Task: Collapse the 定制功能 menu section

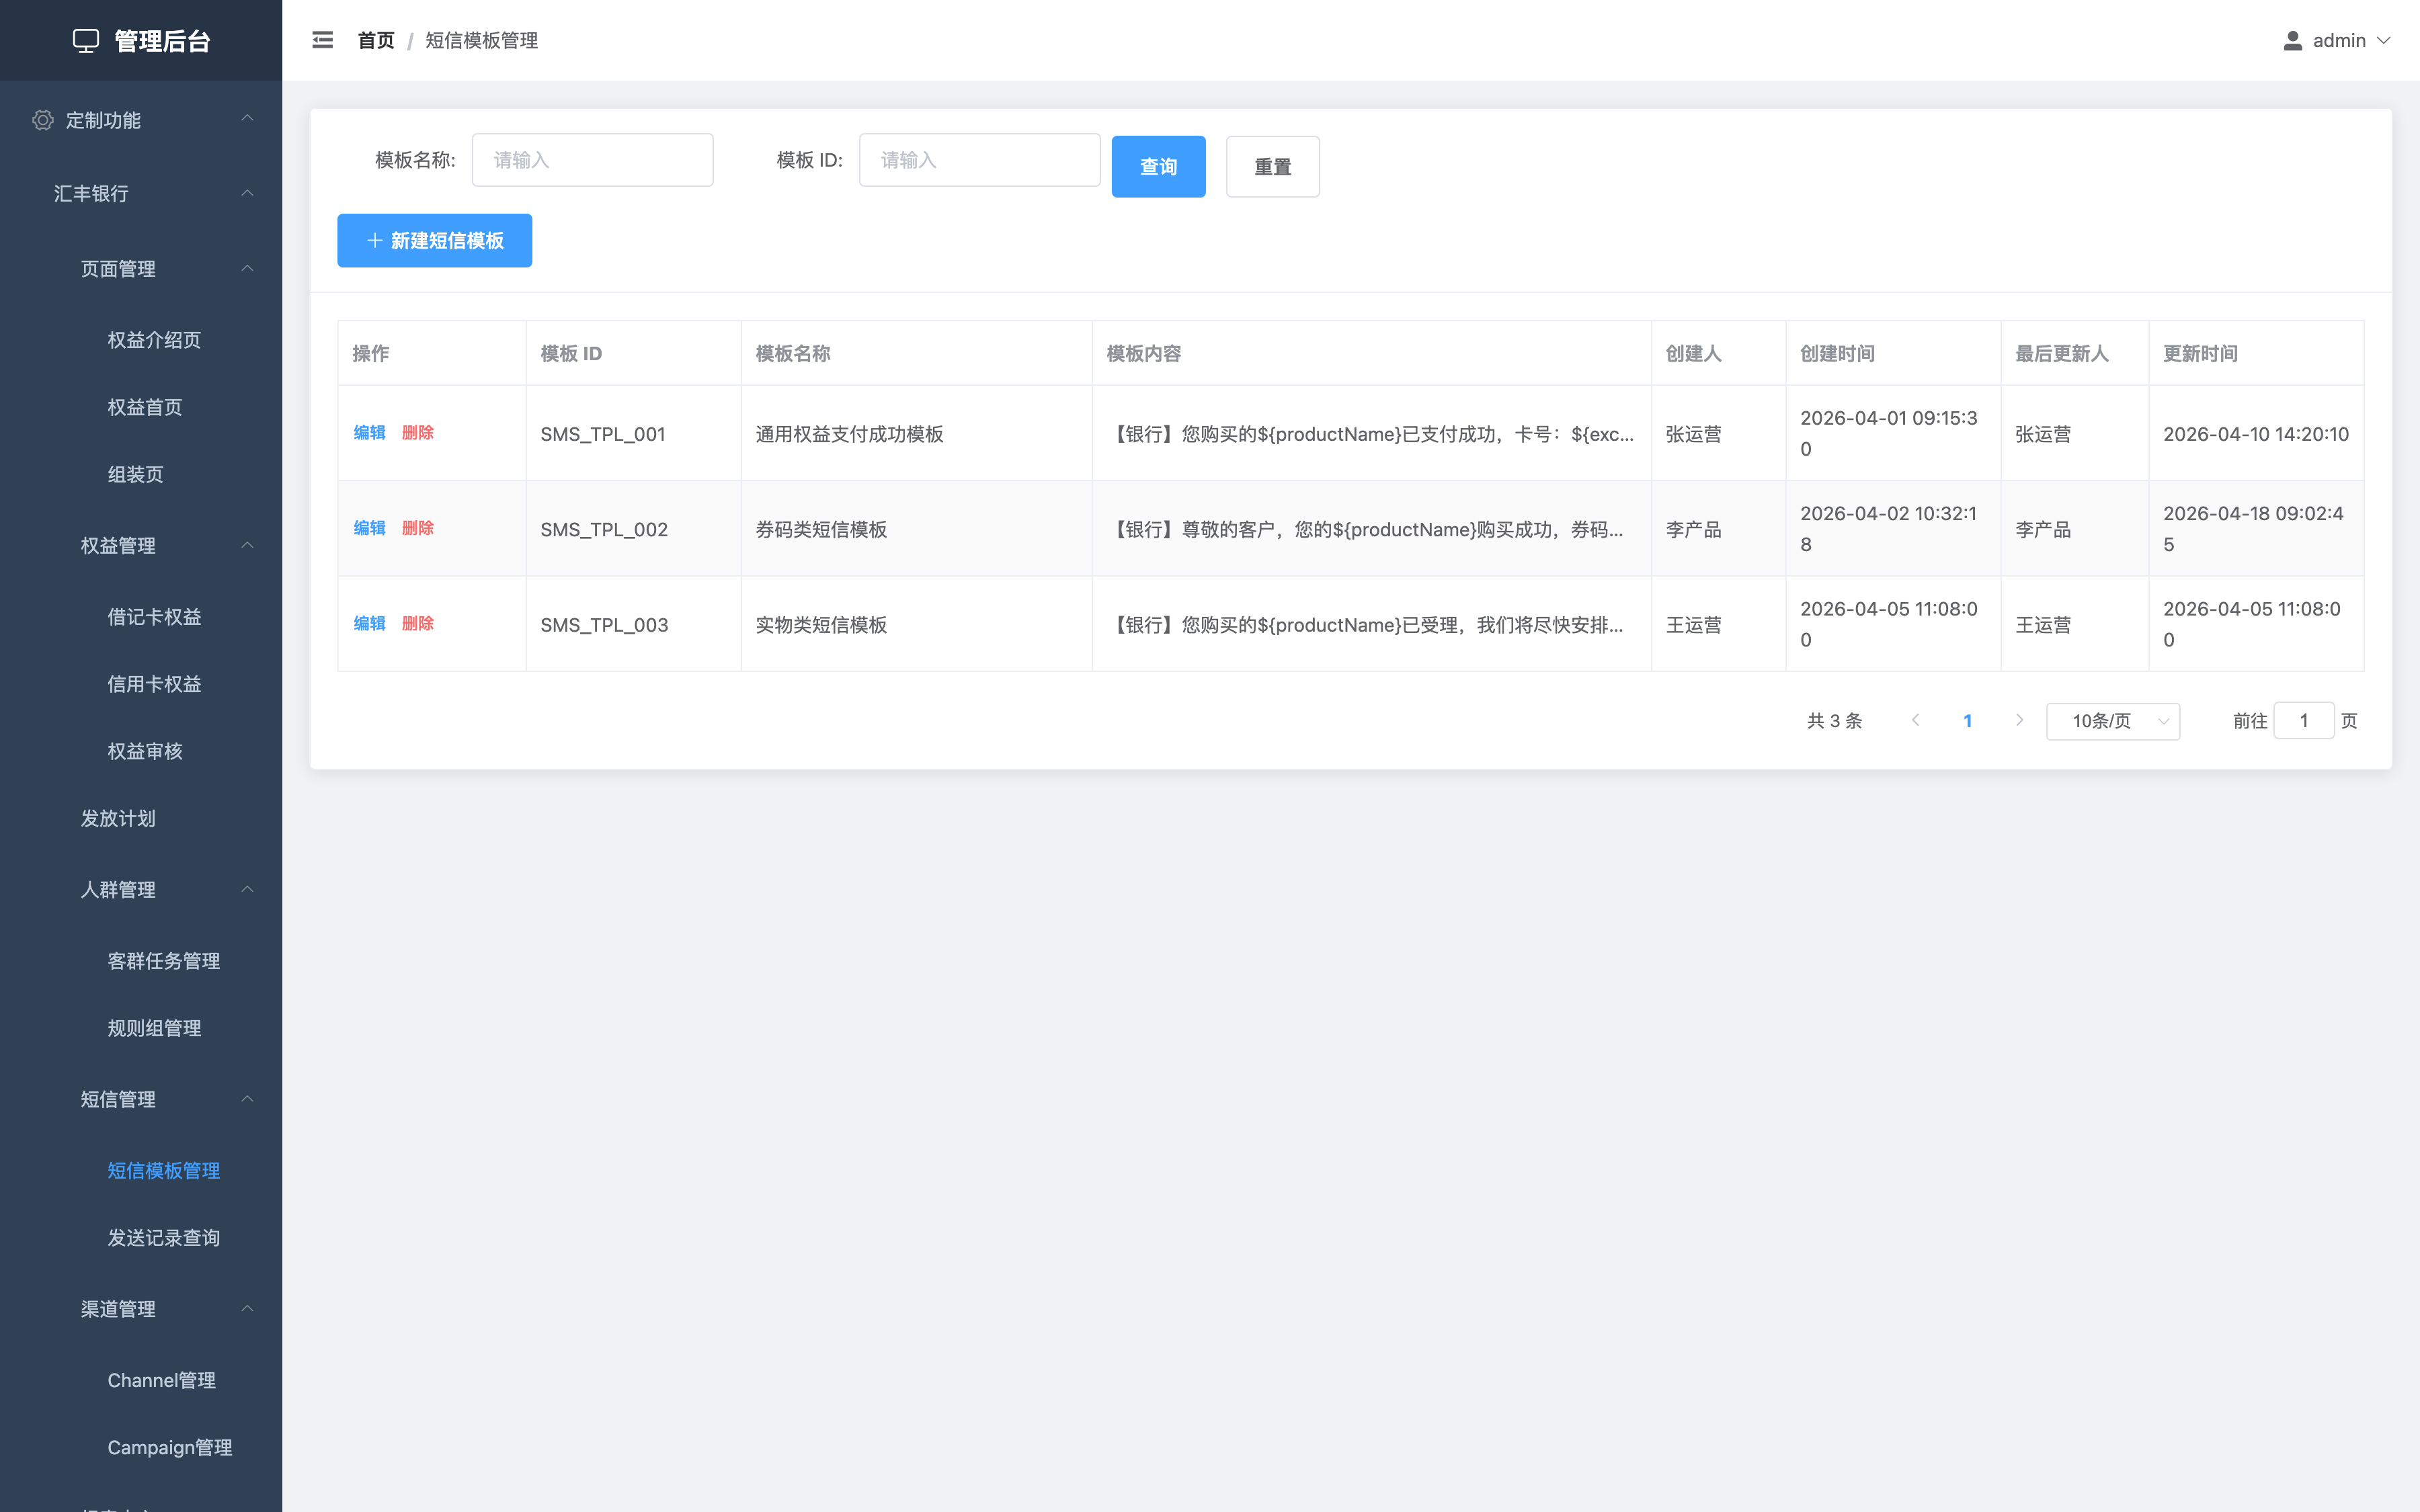Action: coord(141,120)
